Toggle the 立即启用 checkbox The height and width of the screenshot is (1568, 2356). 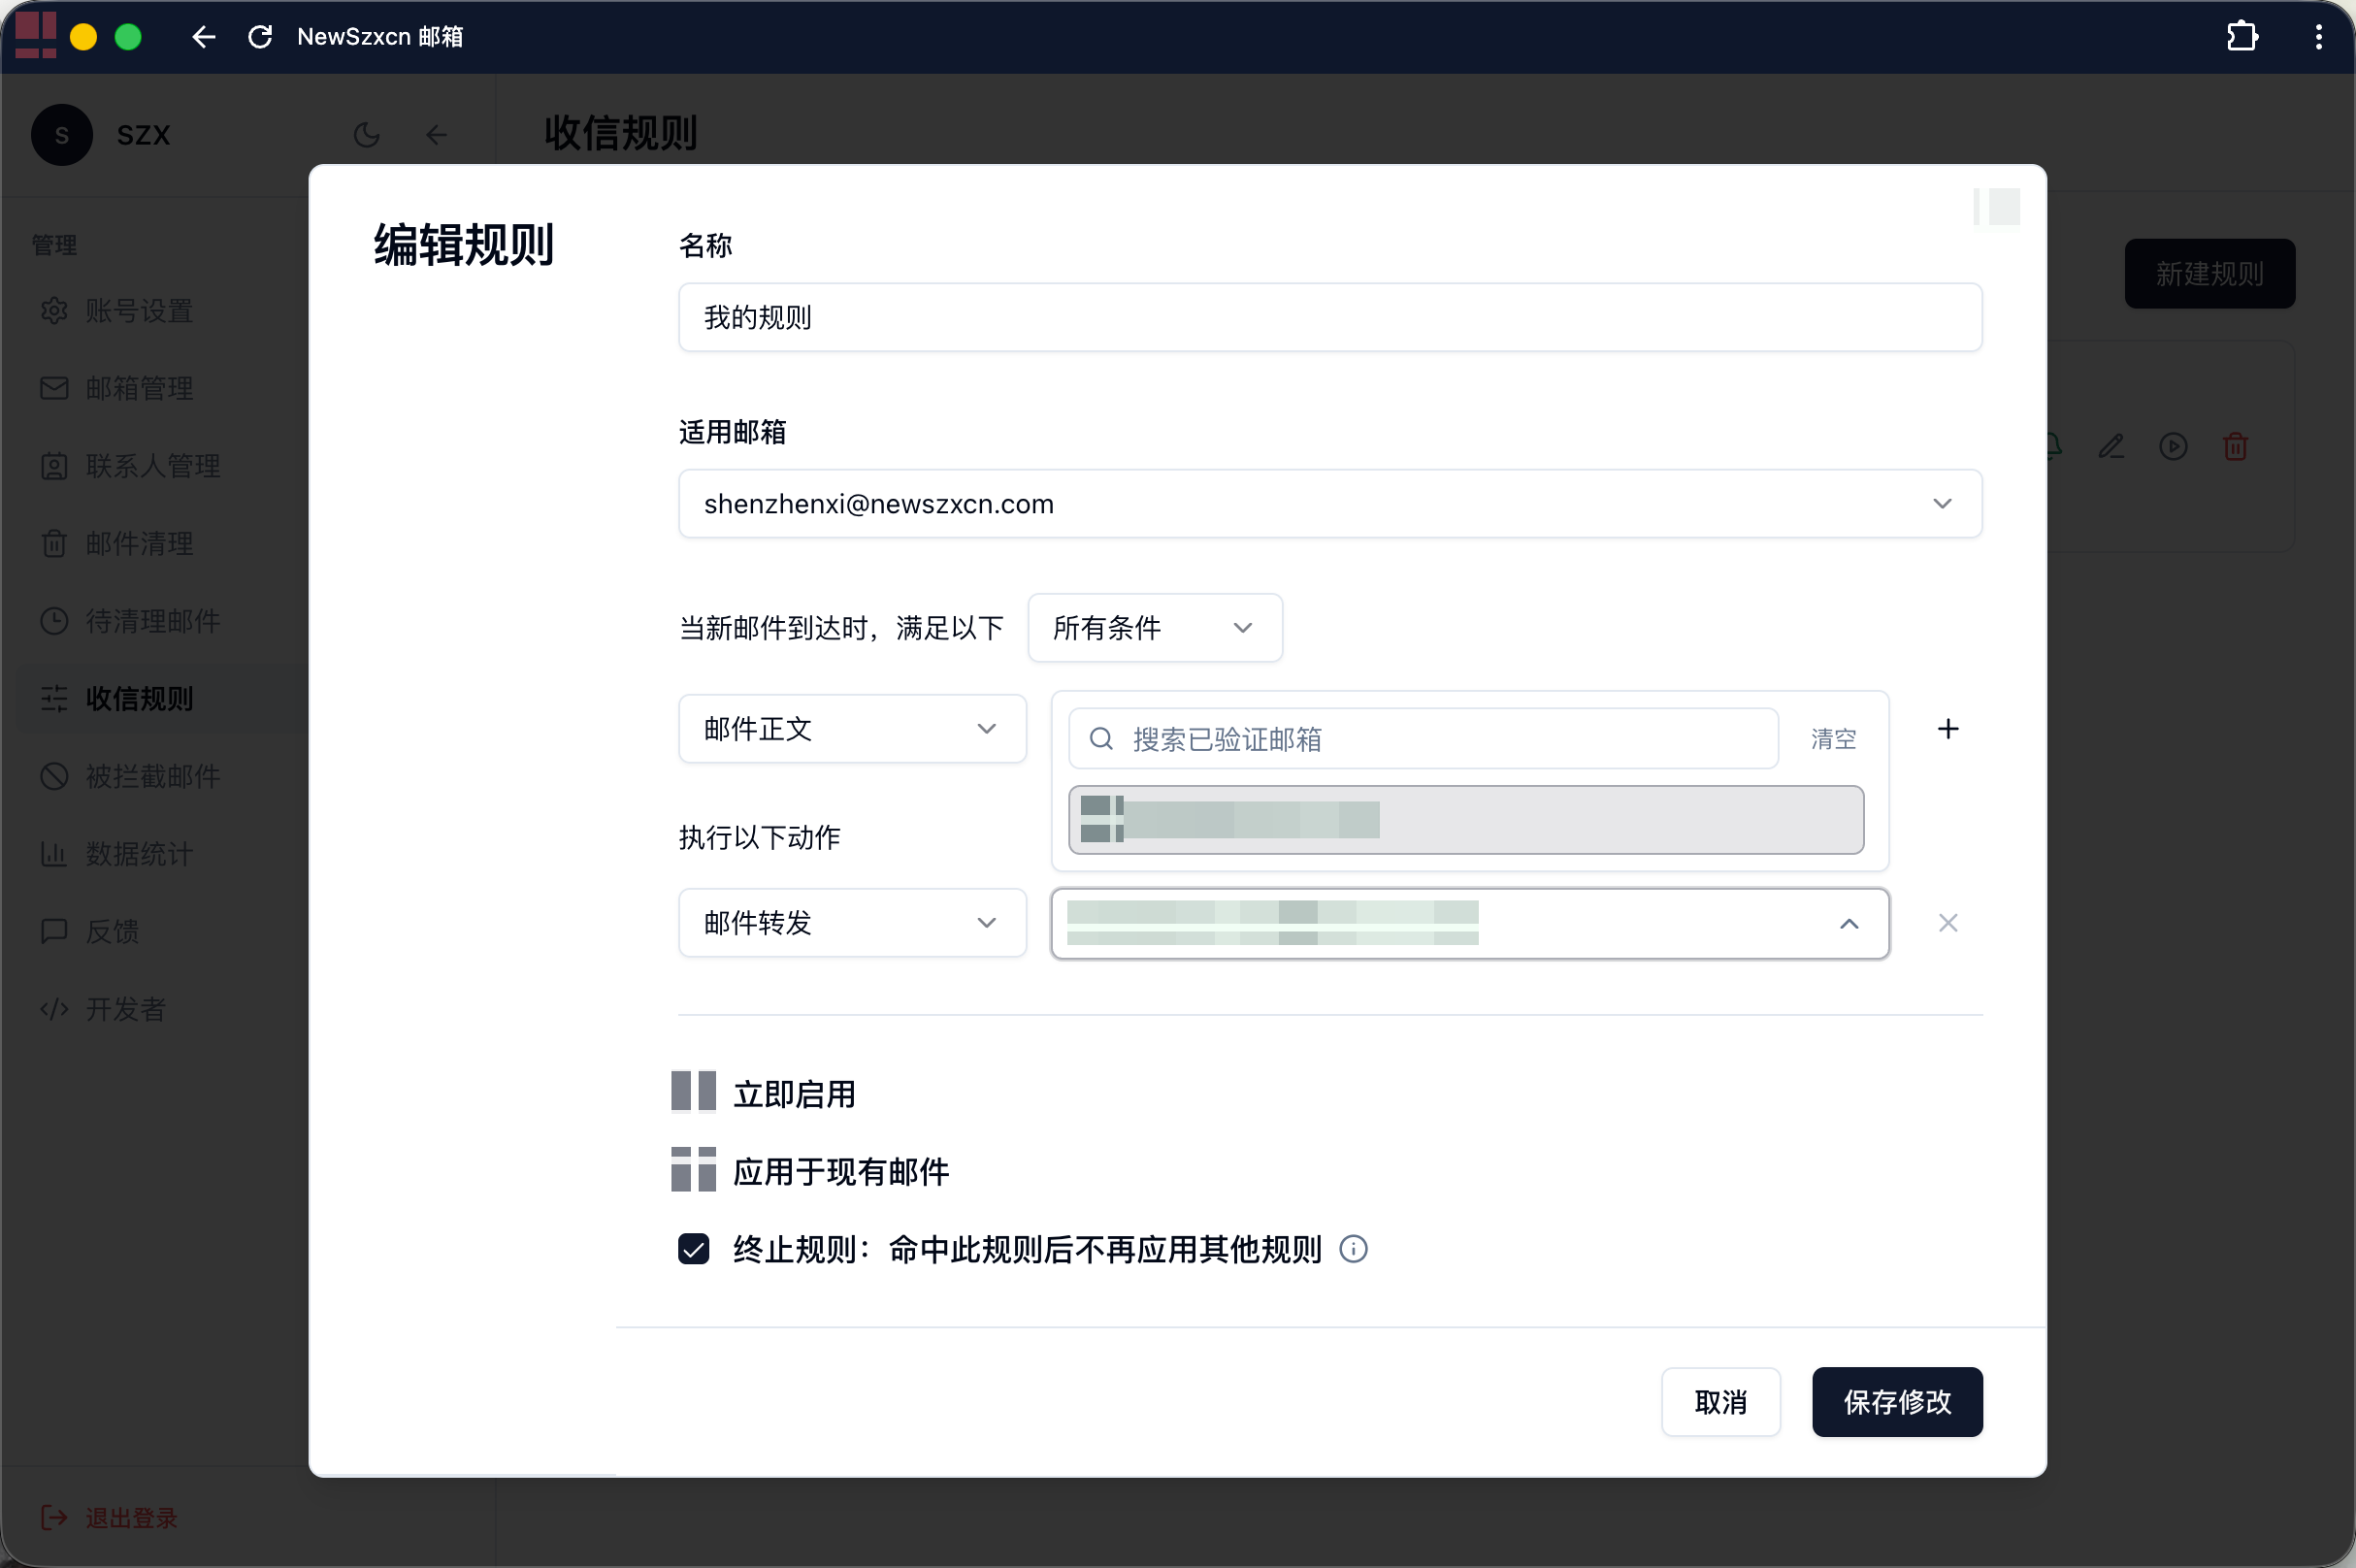click(693, 1092)
